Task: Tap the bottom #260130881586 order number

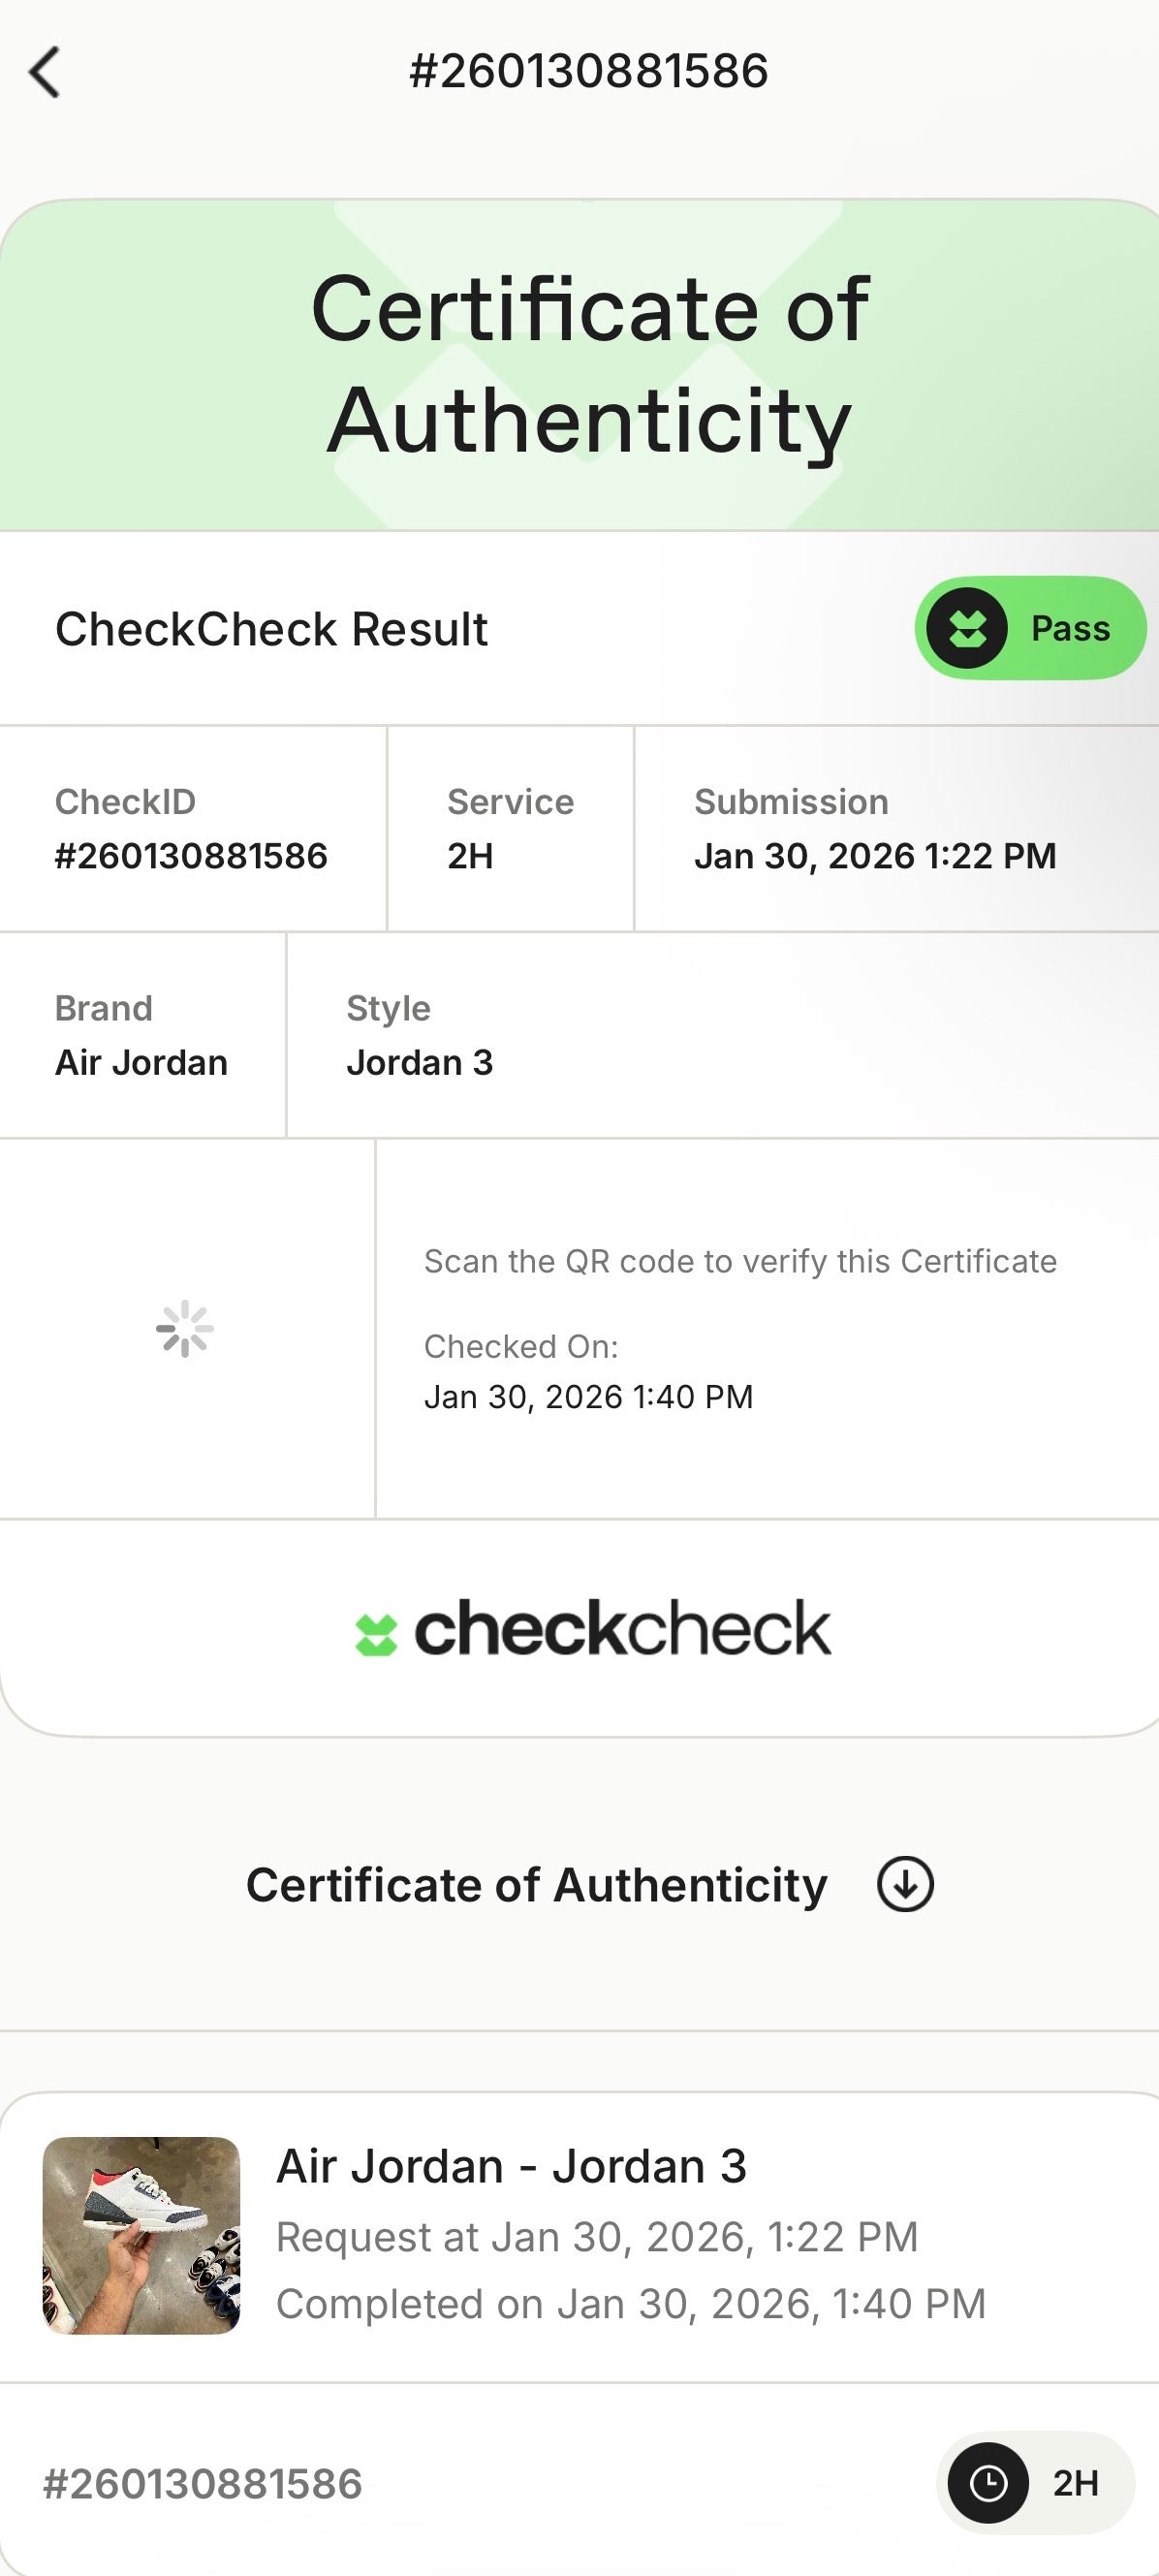Action: [x=202, y=2484]
